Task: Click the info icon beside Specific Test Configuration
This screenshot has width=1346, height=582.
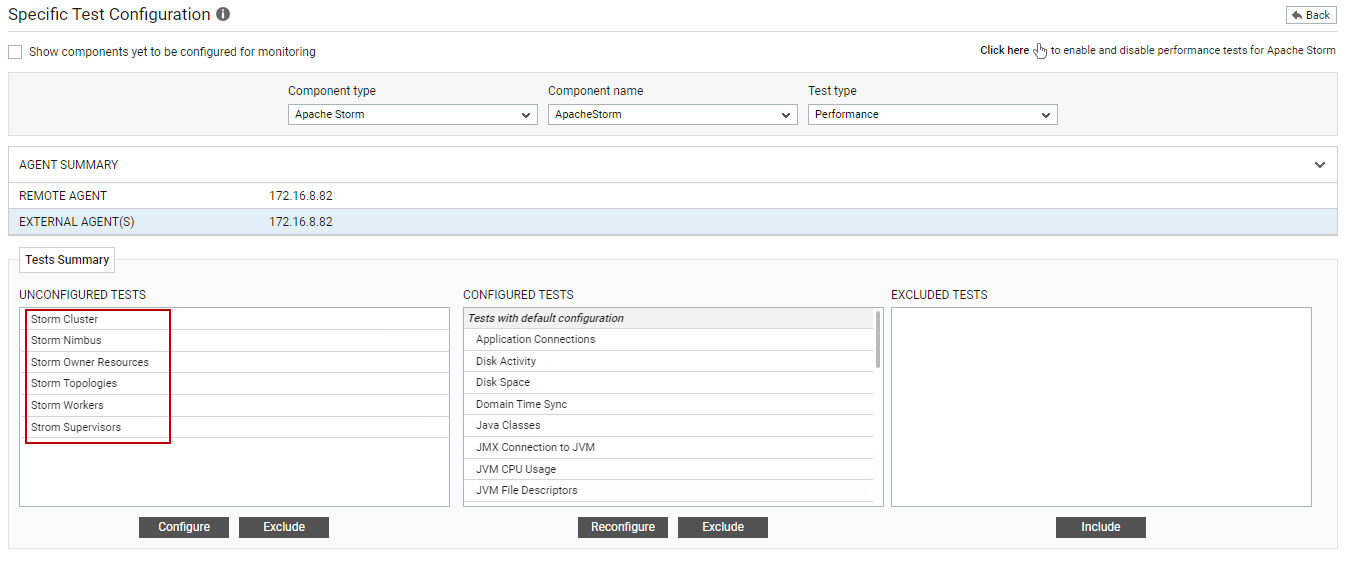Action: click(223, 14)
